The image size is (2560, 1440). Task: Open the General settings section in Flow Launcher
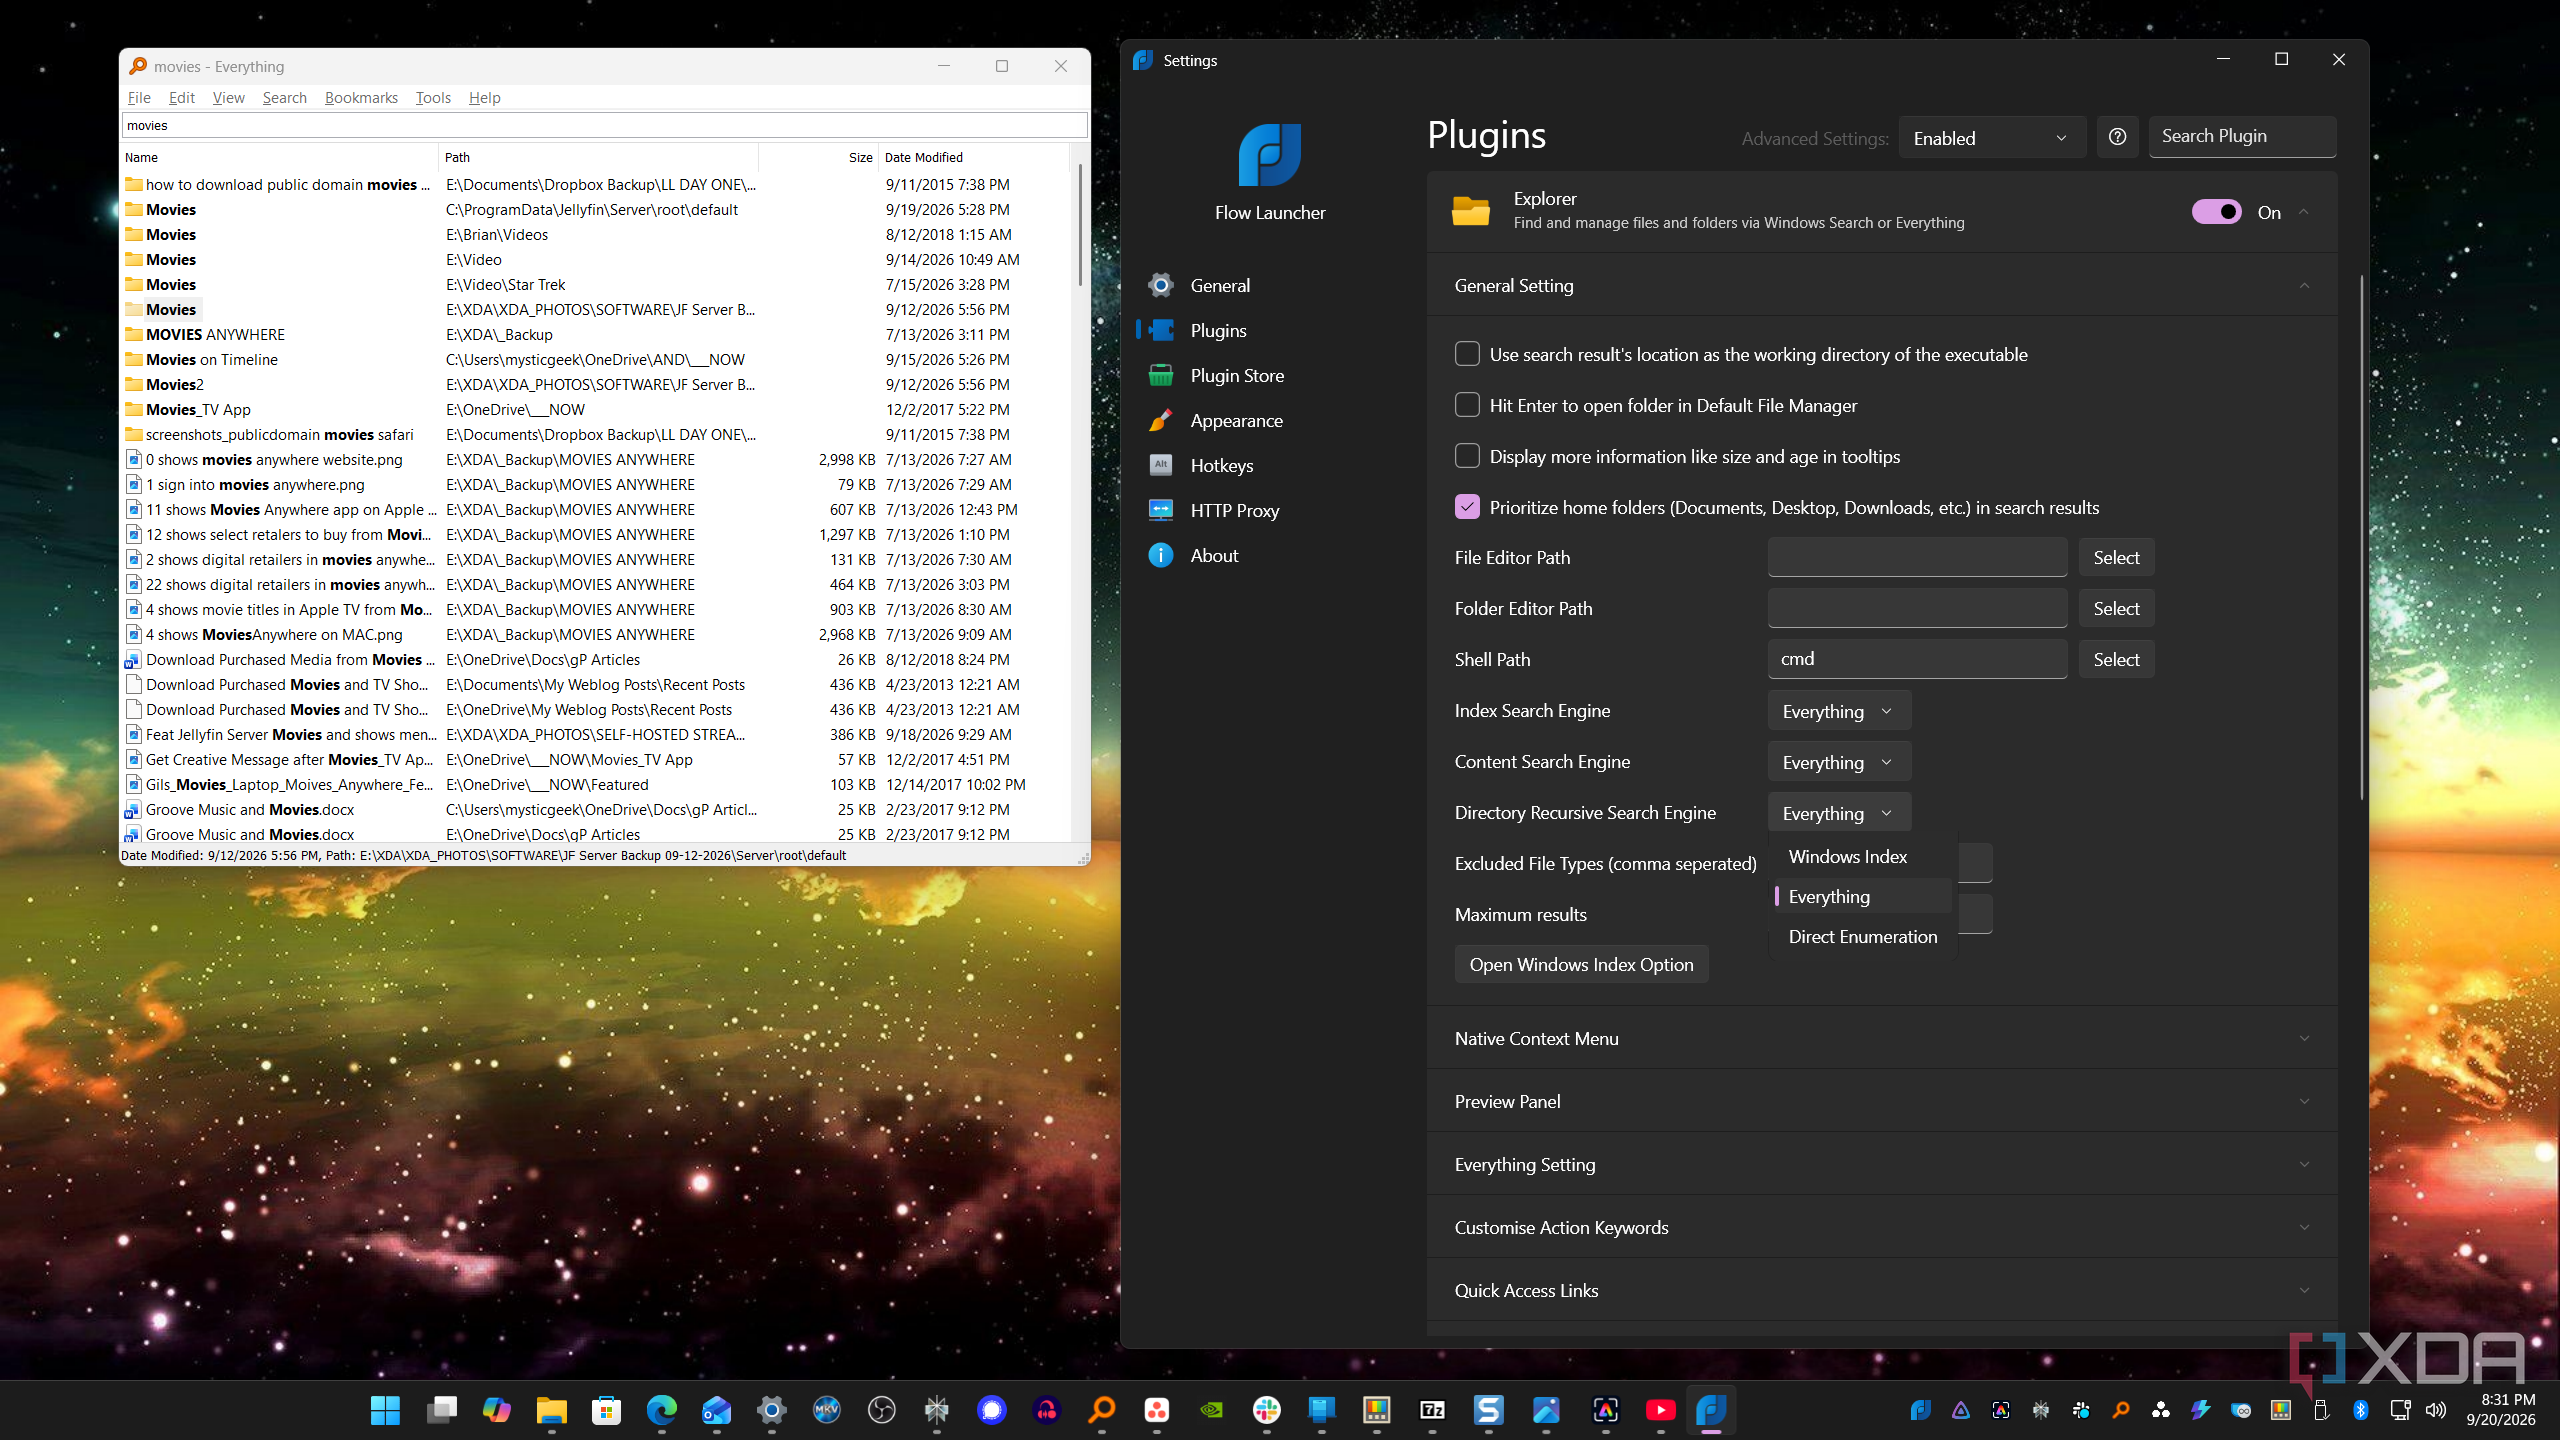coord(1219,286)
